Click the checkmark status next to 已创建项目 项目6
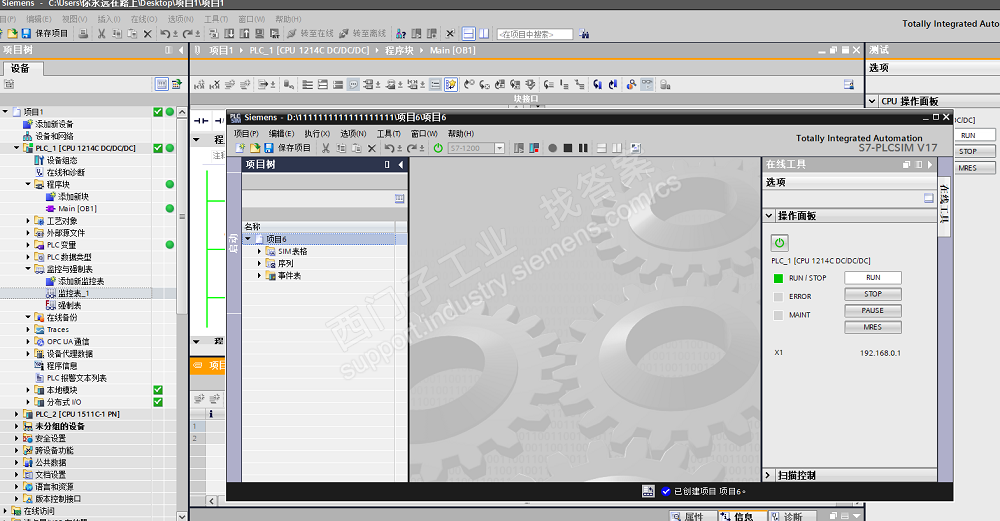The width and height of the screenshot is (1000, 521). pos(666,491)
